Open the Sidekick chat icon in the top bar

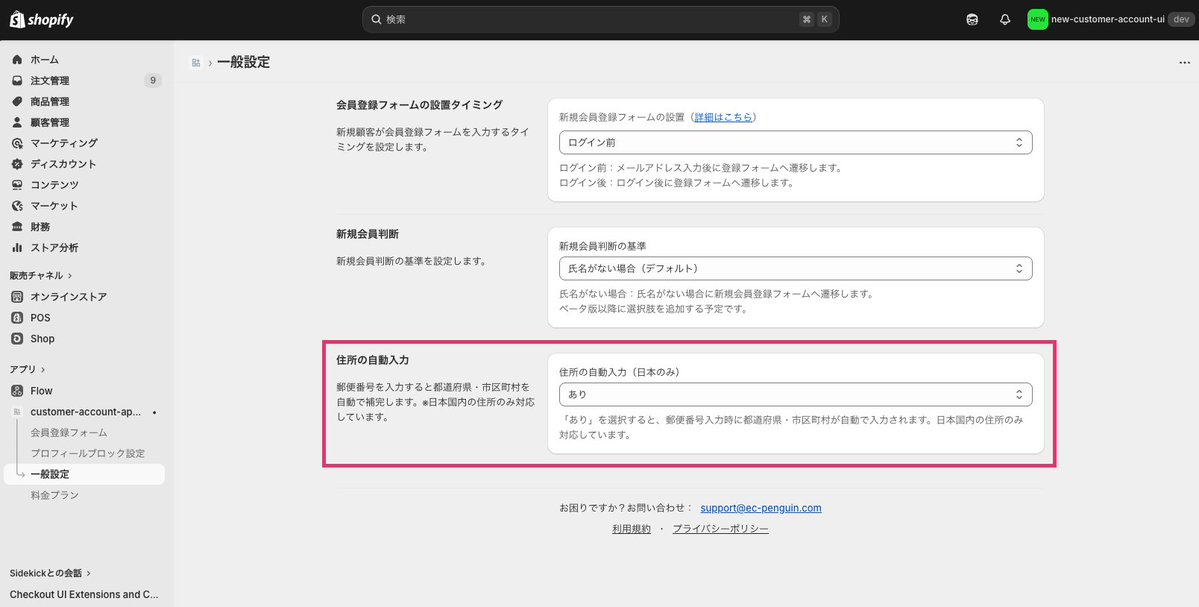pos(971,18)
